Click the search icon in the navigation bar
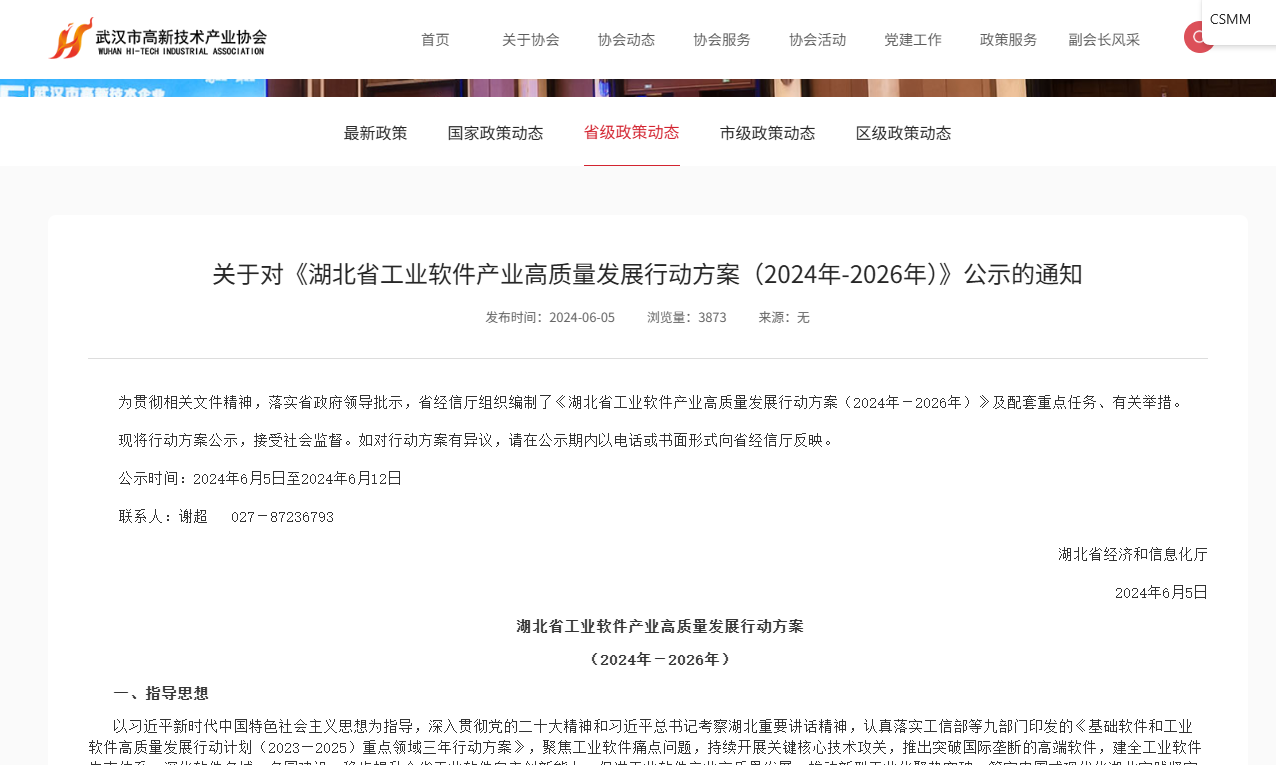The image size is (1276, 765). [1199, 36]
